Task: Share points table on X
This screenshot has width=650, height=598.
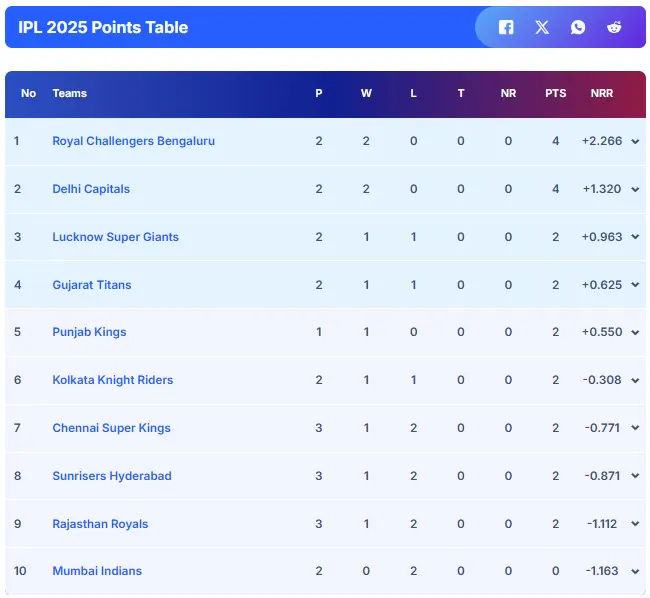Action: 542,27
